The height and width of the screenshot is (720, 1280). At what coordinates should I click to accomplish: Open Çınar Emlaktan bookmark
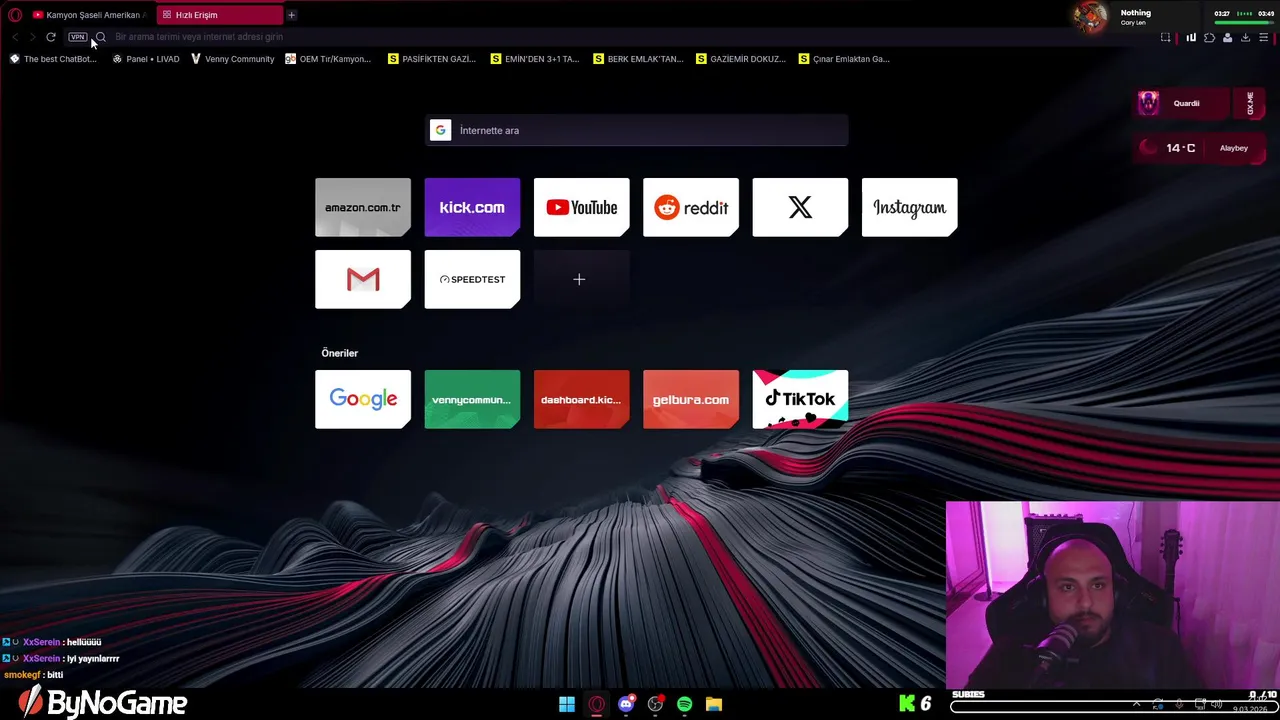coord(844,59)
